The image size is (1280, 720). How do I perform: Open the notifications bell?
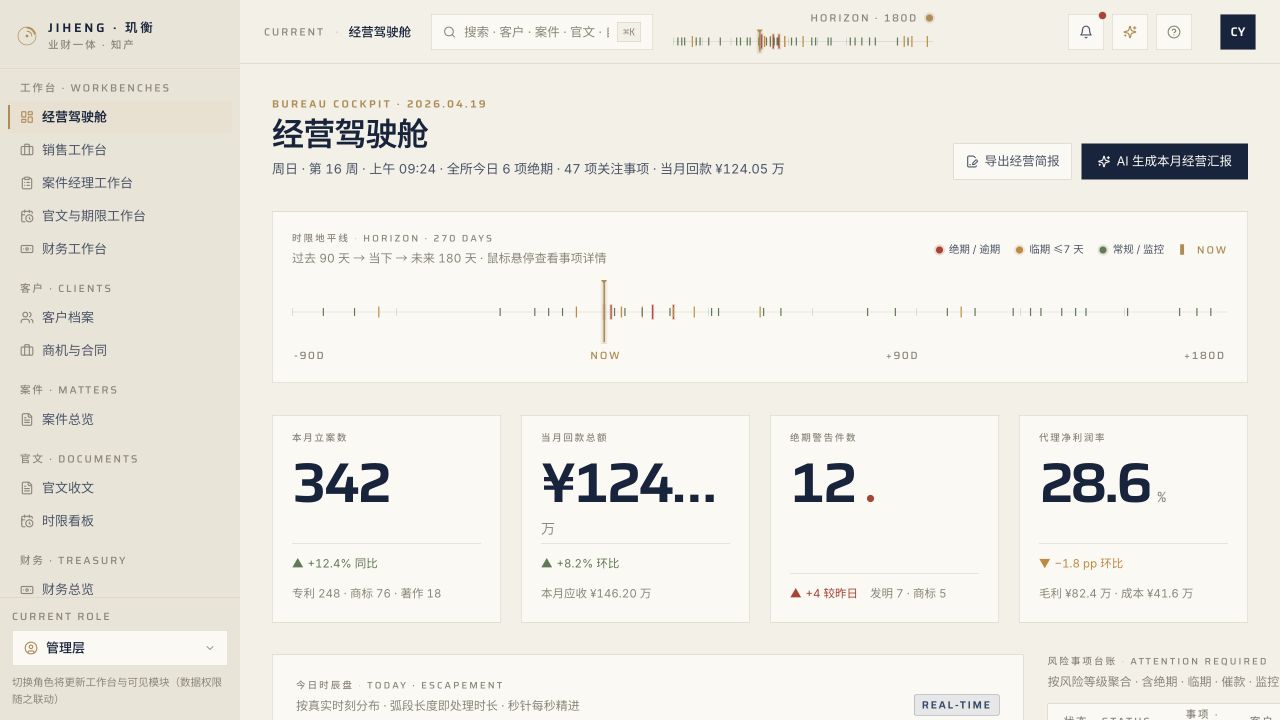[1086, 32]
